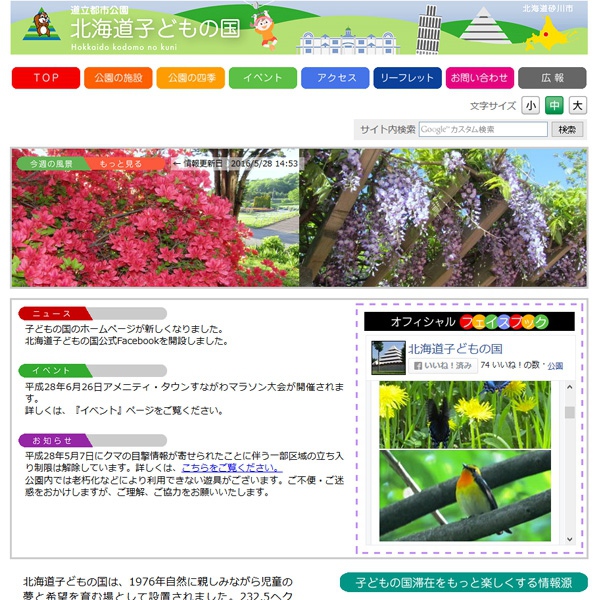Set text size to 小

pyautogui.click(x=530, y=106)
